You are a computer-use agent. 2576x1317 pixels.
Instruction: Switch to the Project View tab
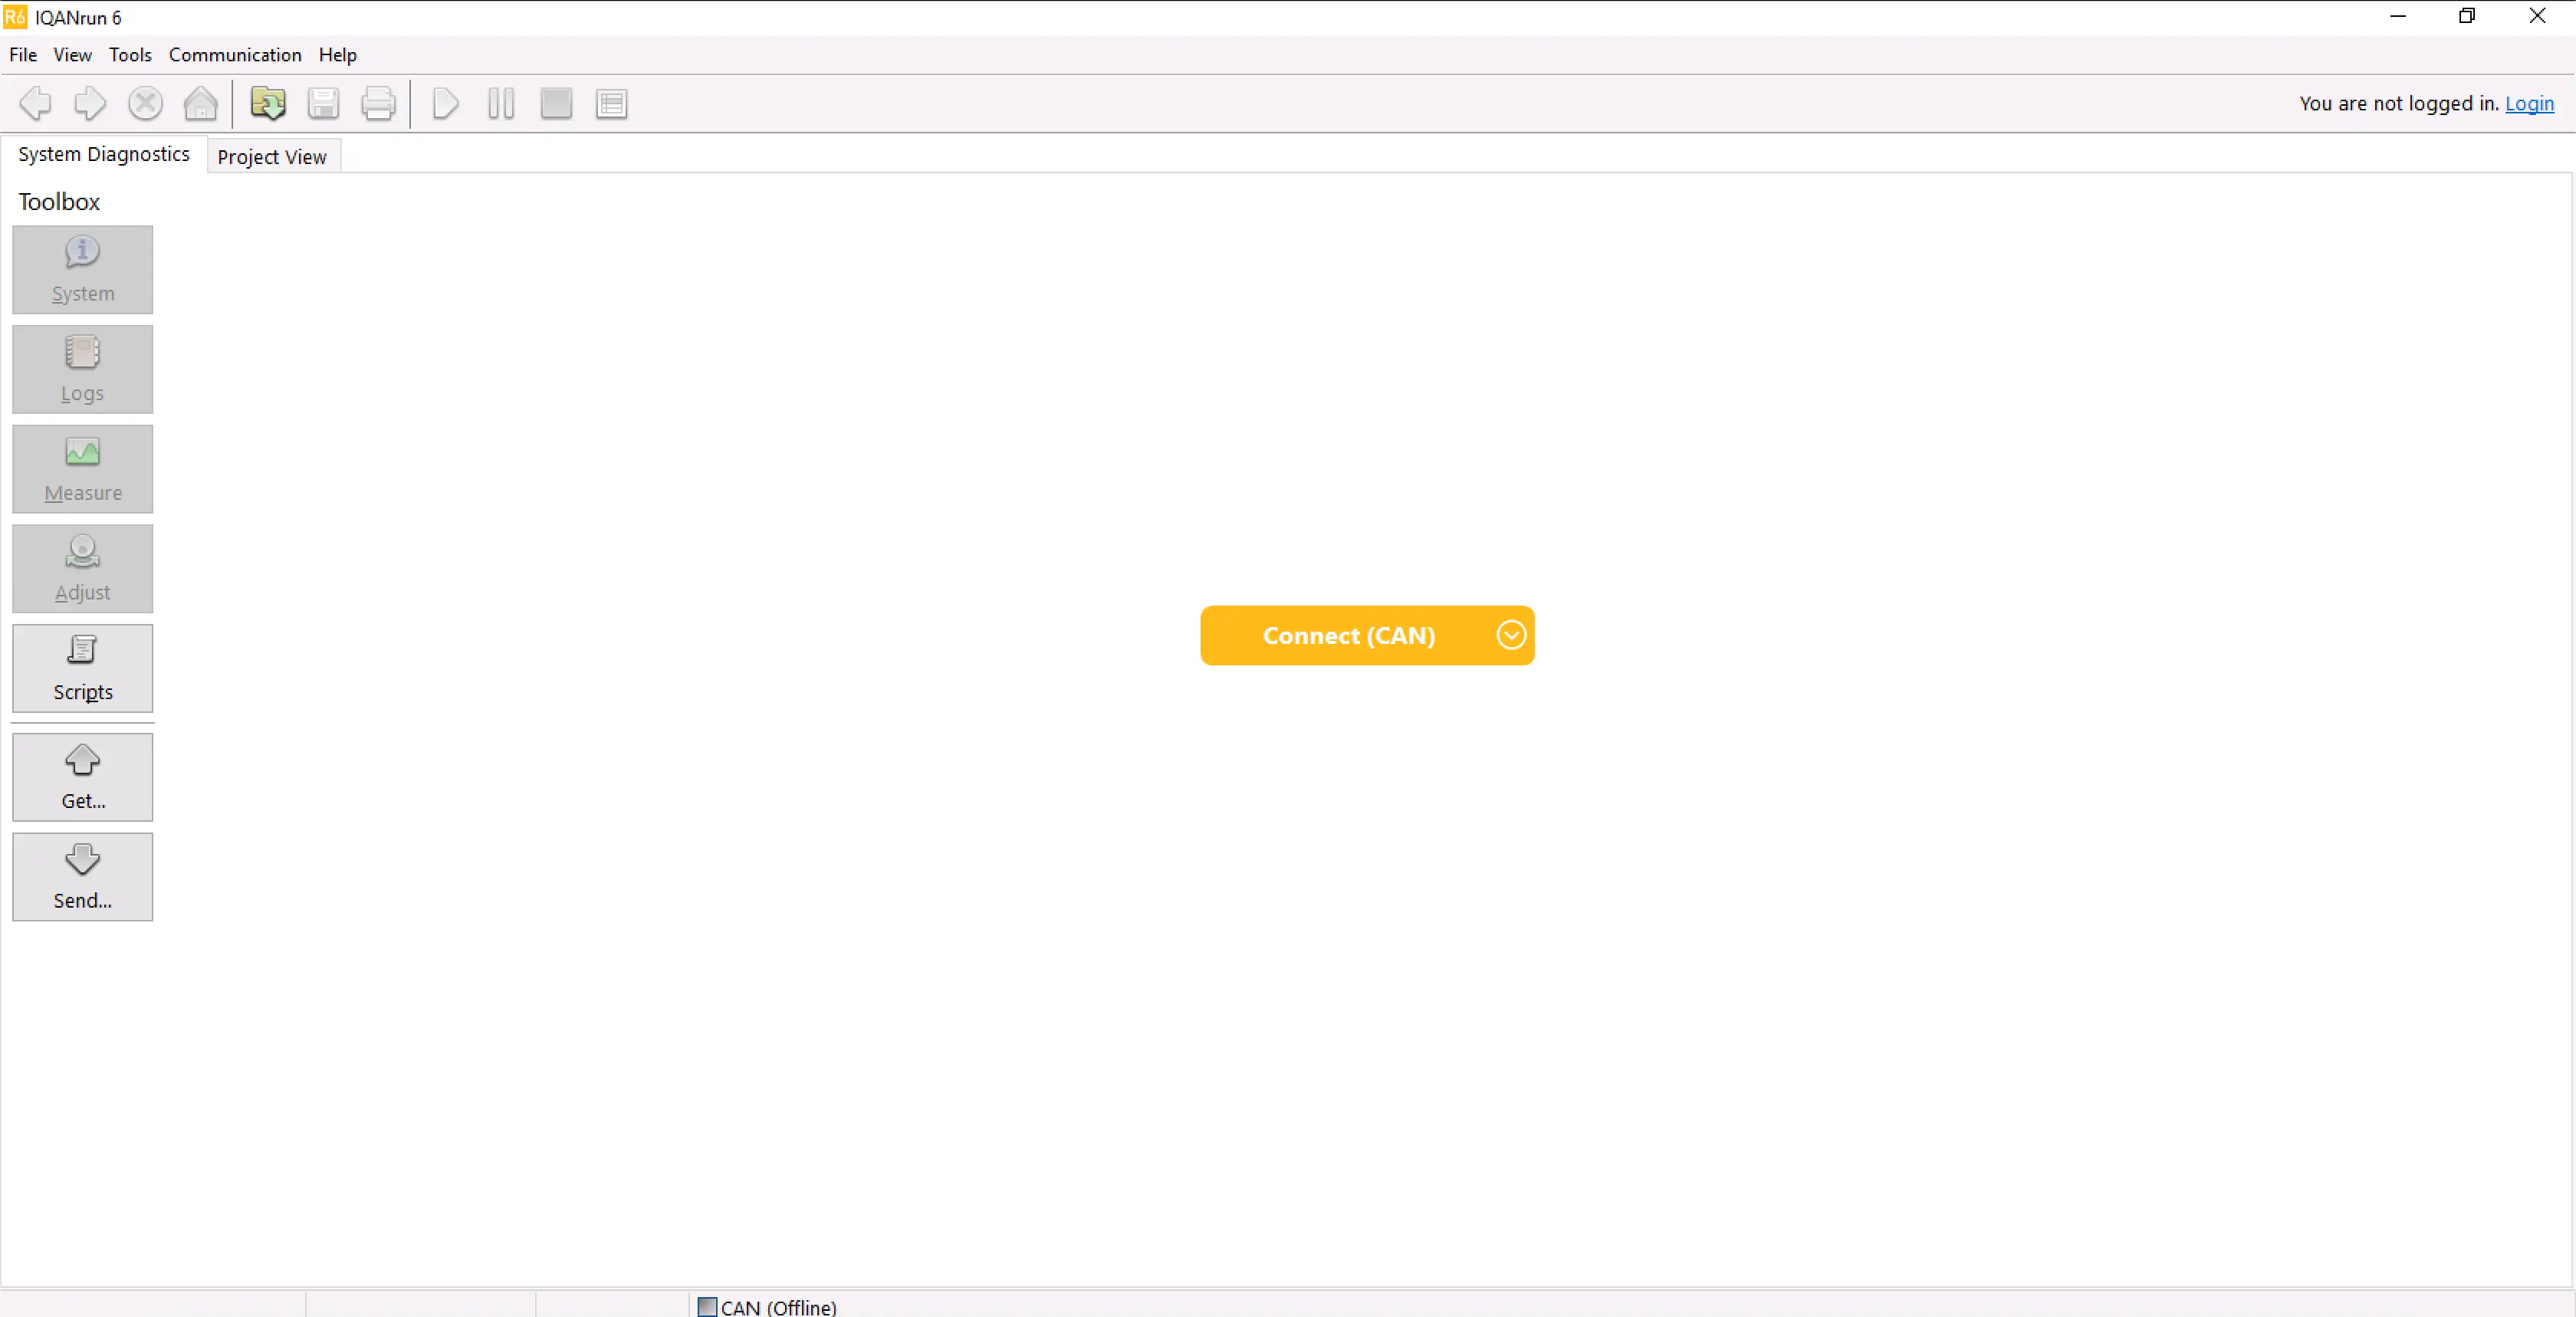(272, 157)
